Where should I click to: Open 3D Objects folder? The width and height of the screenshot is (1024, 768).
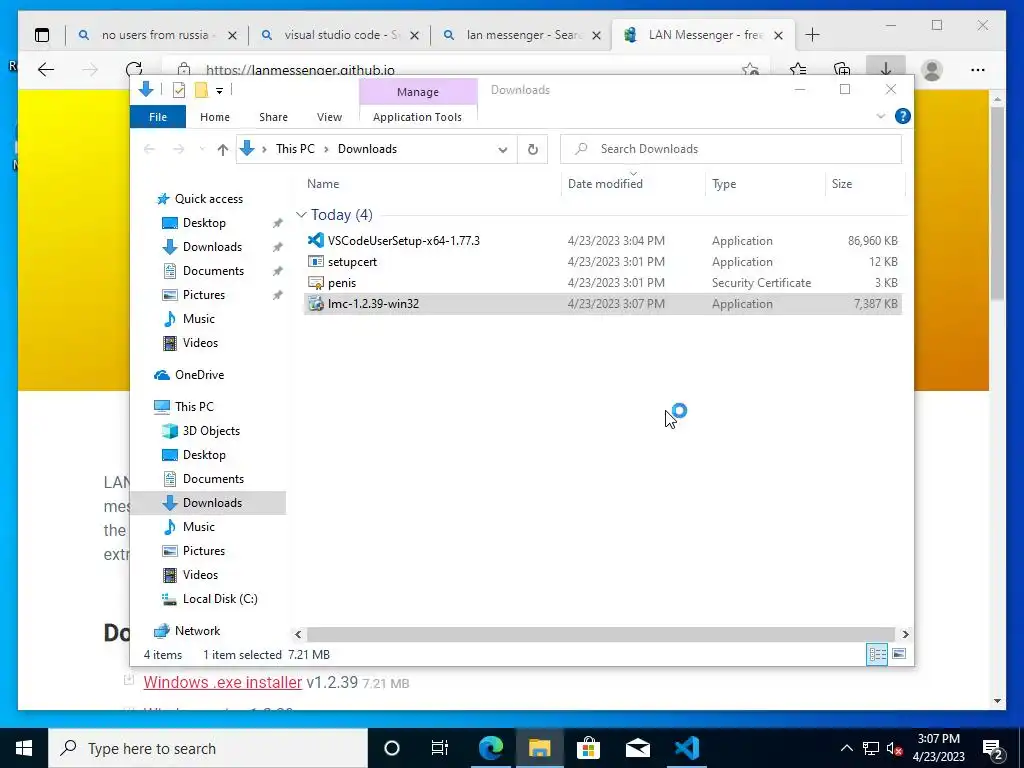(x=211, y=431)
